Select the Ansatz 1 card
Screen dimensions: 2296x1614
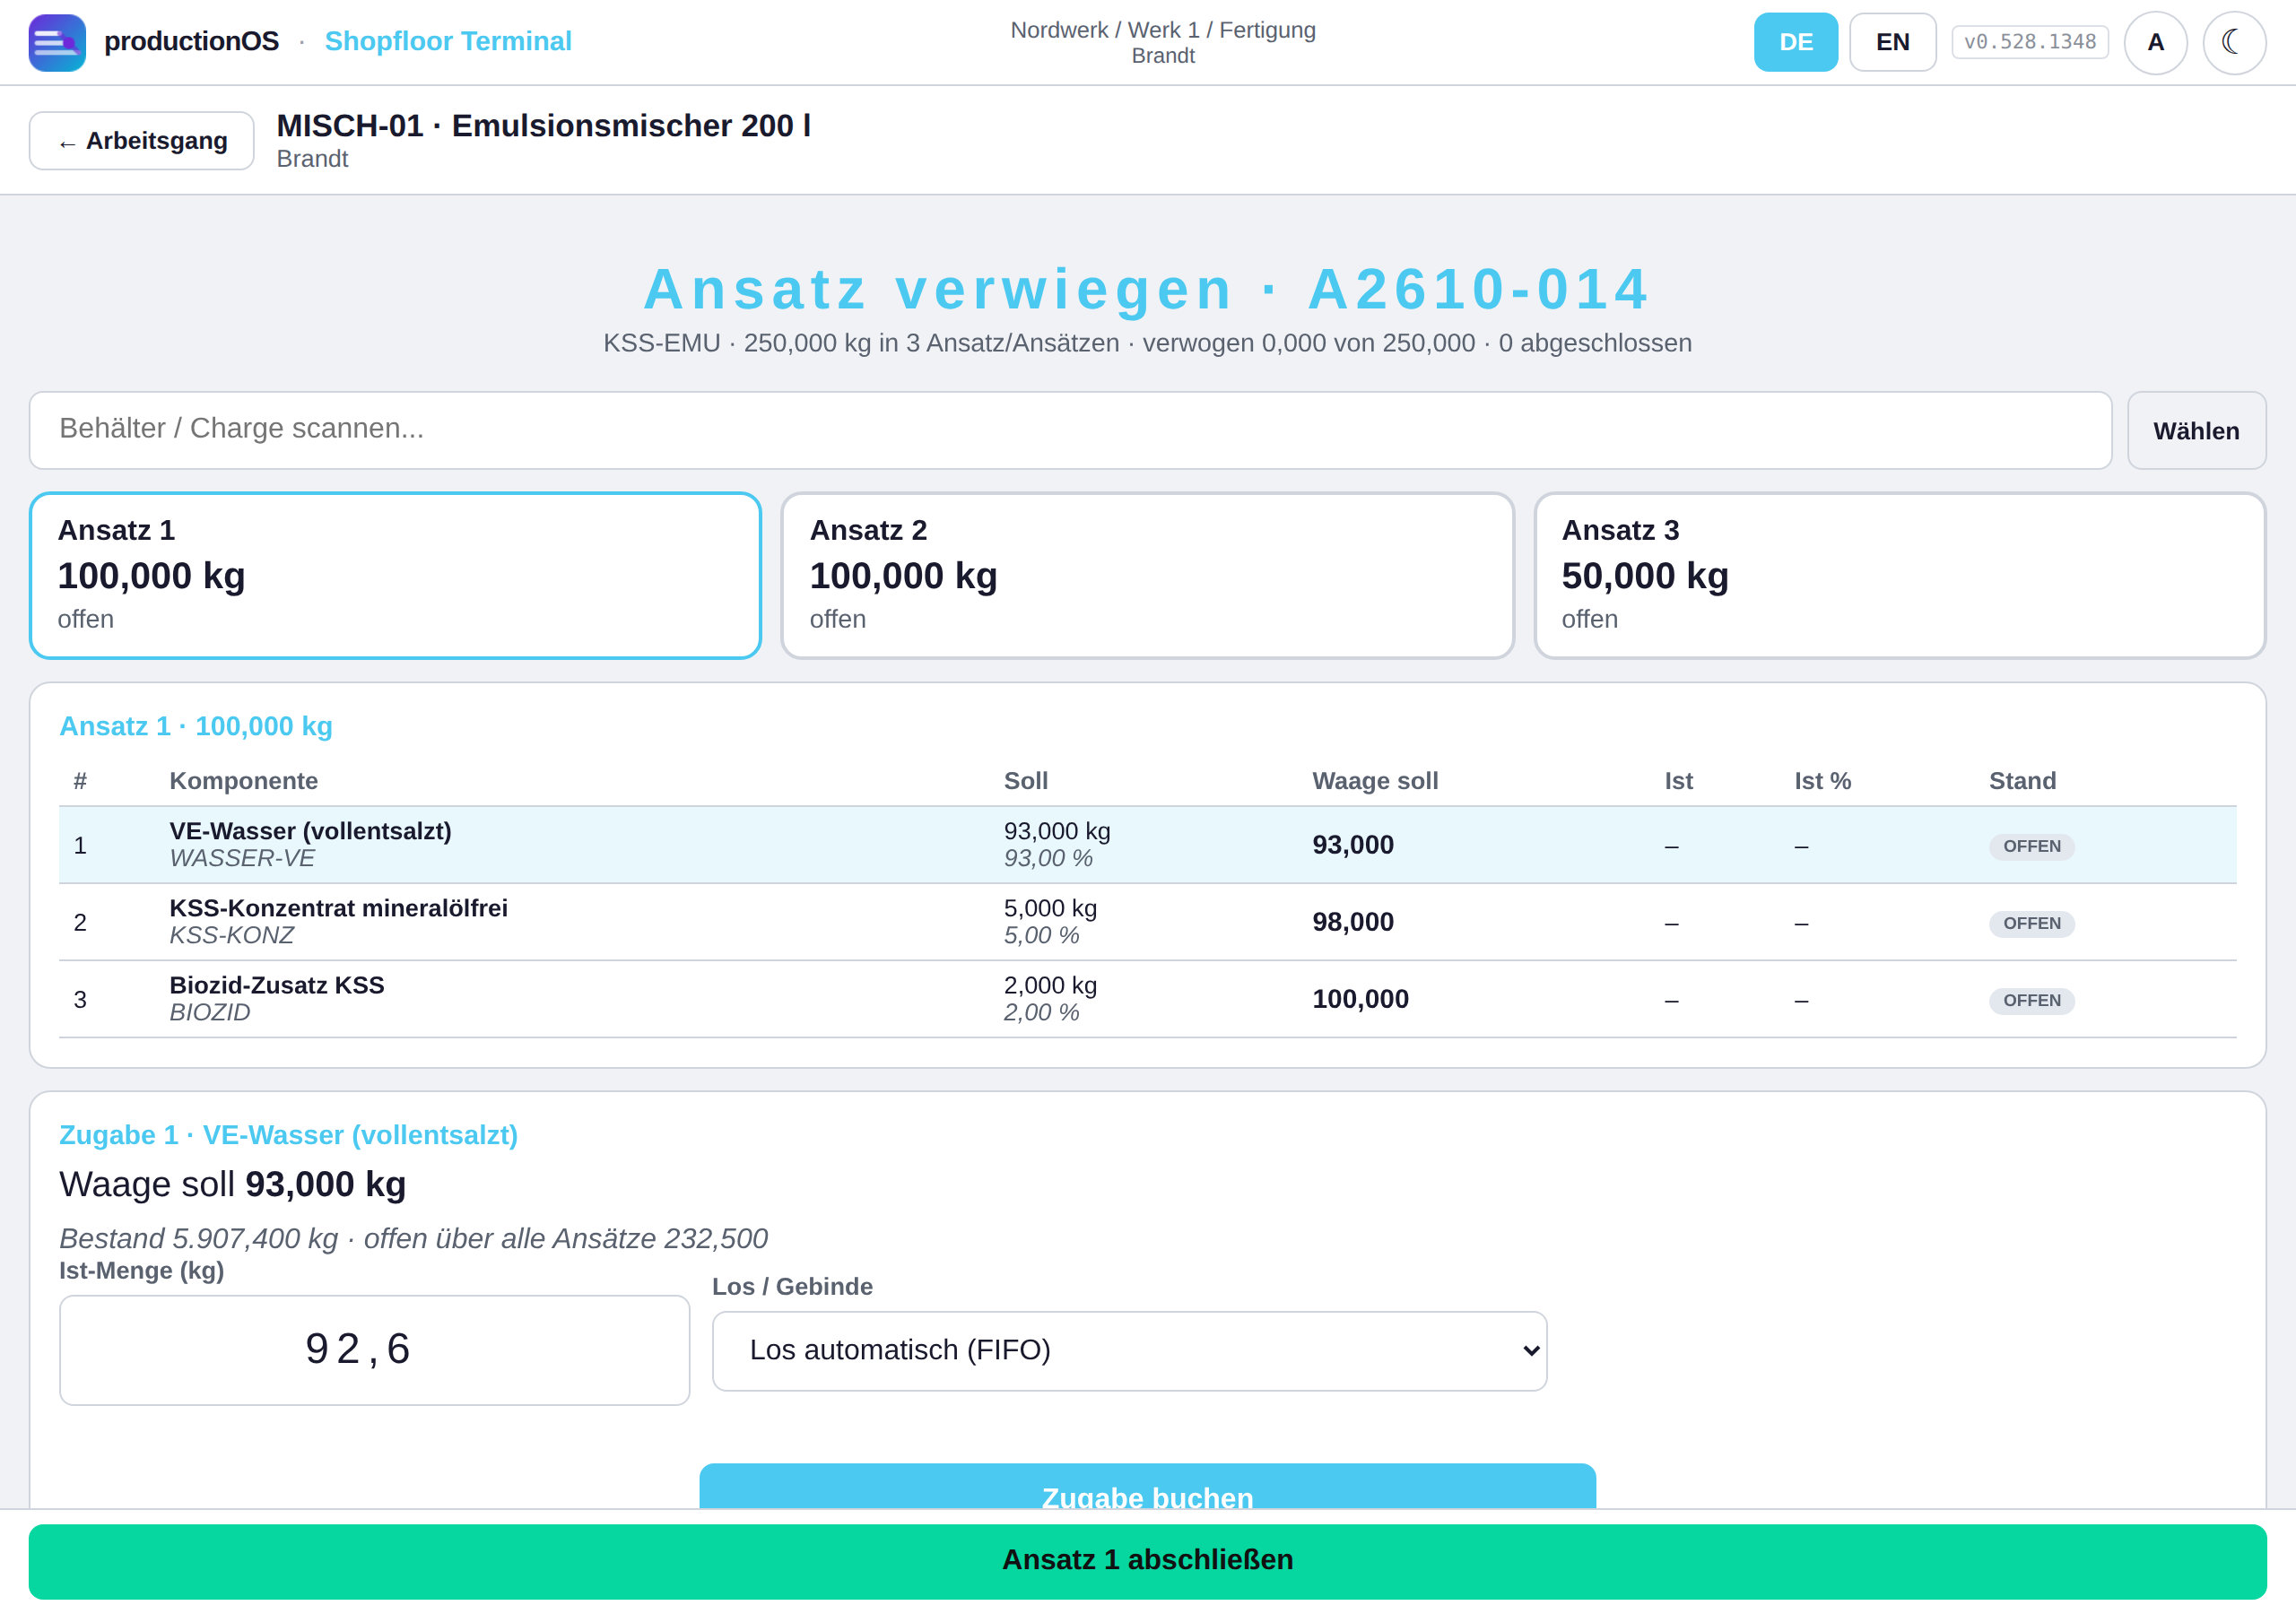tap(395, 575)
